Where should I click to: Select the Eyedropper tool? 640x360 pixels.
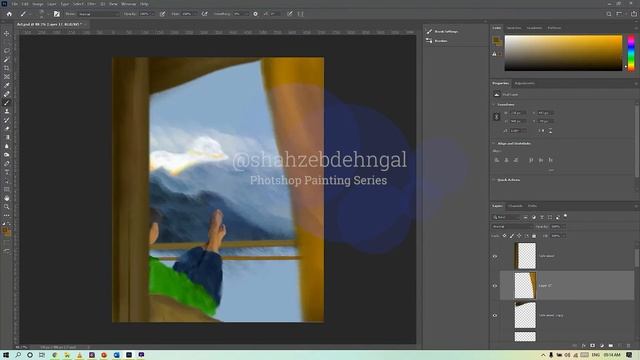[x=7, y=85]
